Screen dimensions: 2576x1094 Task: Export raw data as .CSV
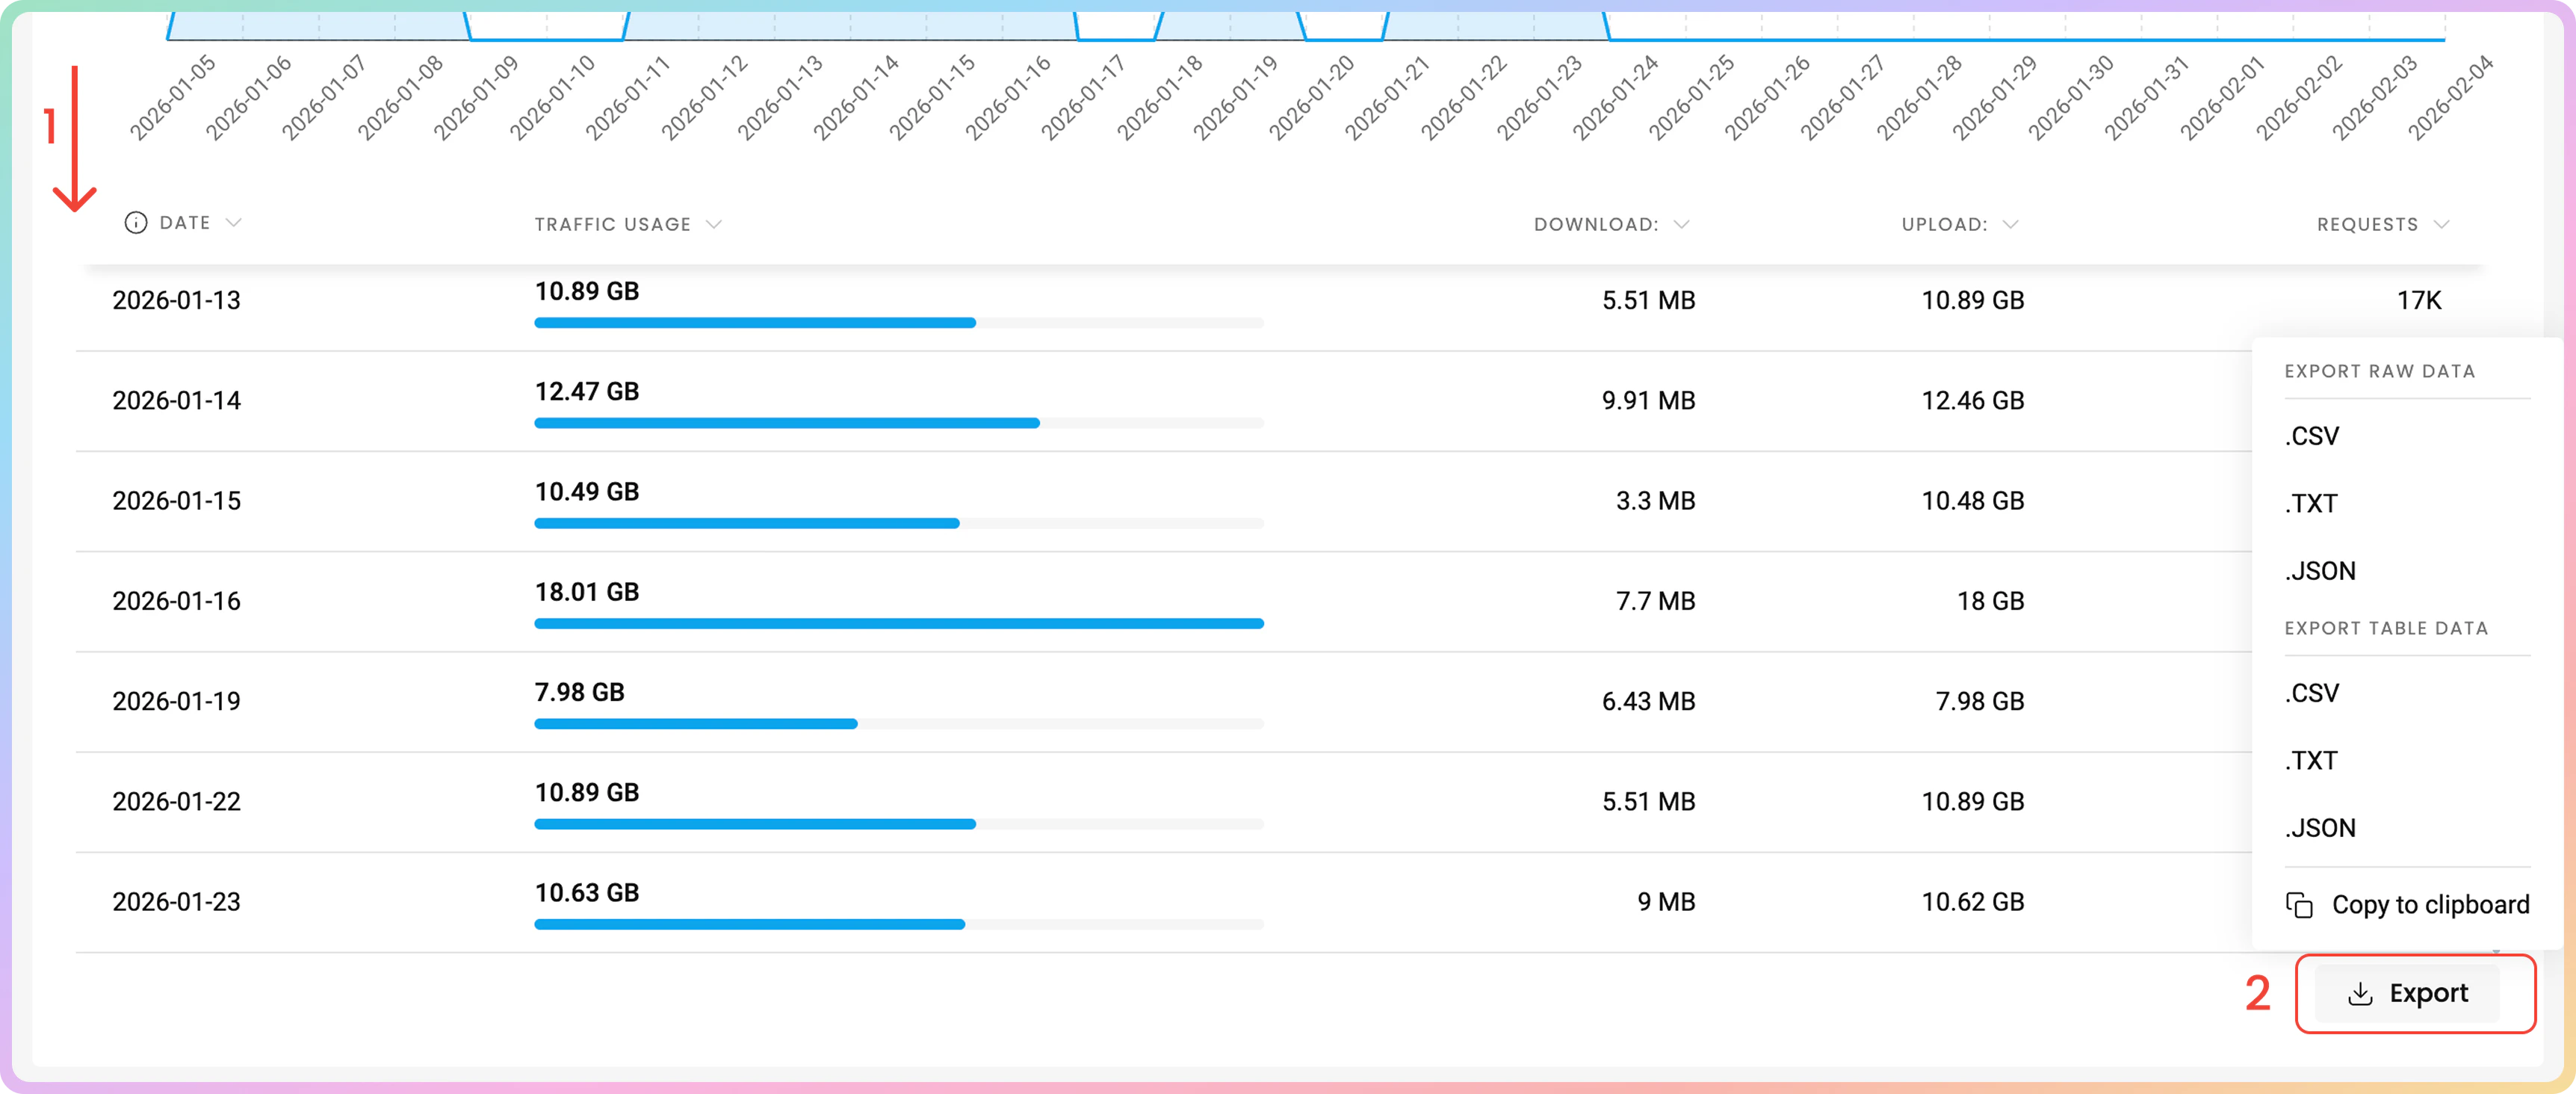tap(2311, 436)
